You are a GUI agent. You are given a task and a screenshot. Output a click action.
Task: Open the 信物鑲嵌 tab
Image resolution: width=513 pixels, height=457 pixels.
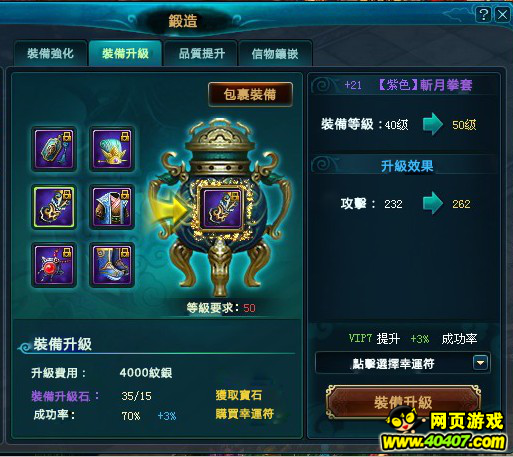[275, 53]
